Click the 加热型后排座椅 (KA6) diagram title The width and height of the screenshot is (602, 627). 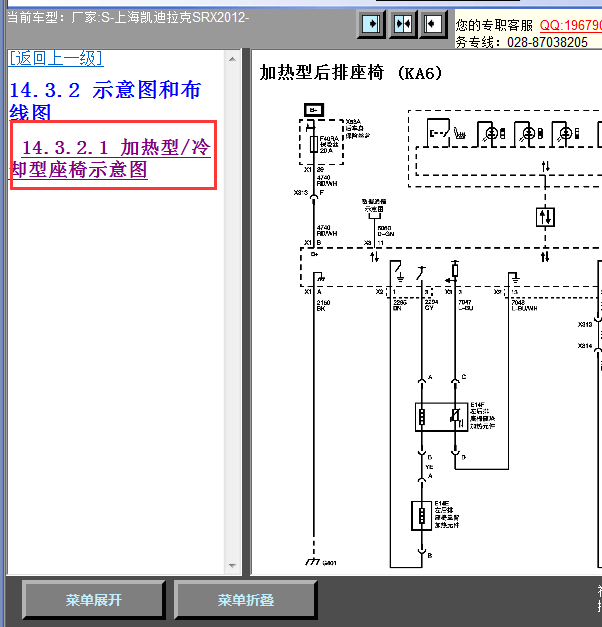(x=351, y=73)
